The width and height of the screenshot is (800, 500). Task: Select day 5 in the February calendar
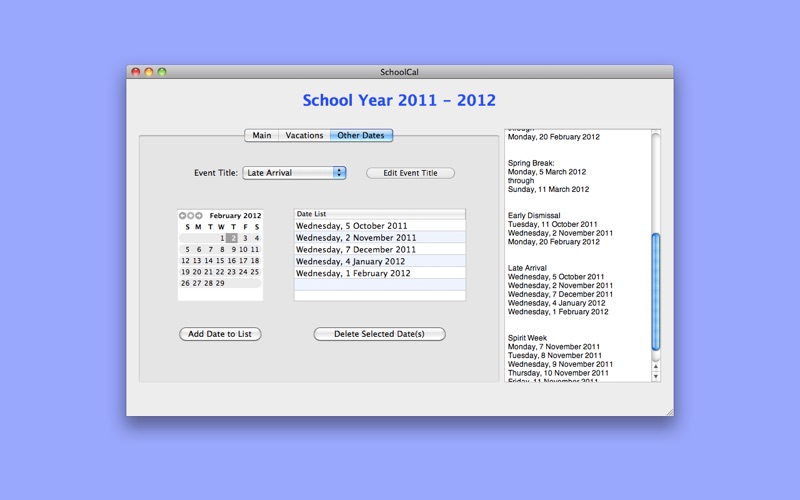tap(187, 249)
